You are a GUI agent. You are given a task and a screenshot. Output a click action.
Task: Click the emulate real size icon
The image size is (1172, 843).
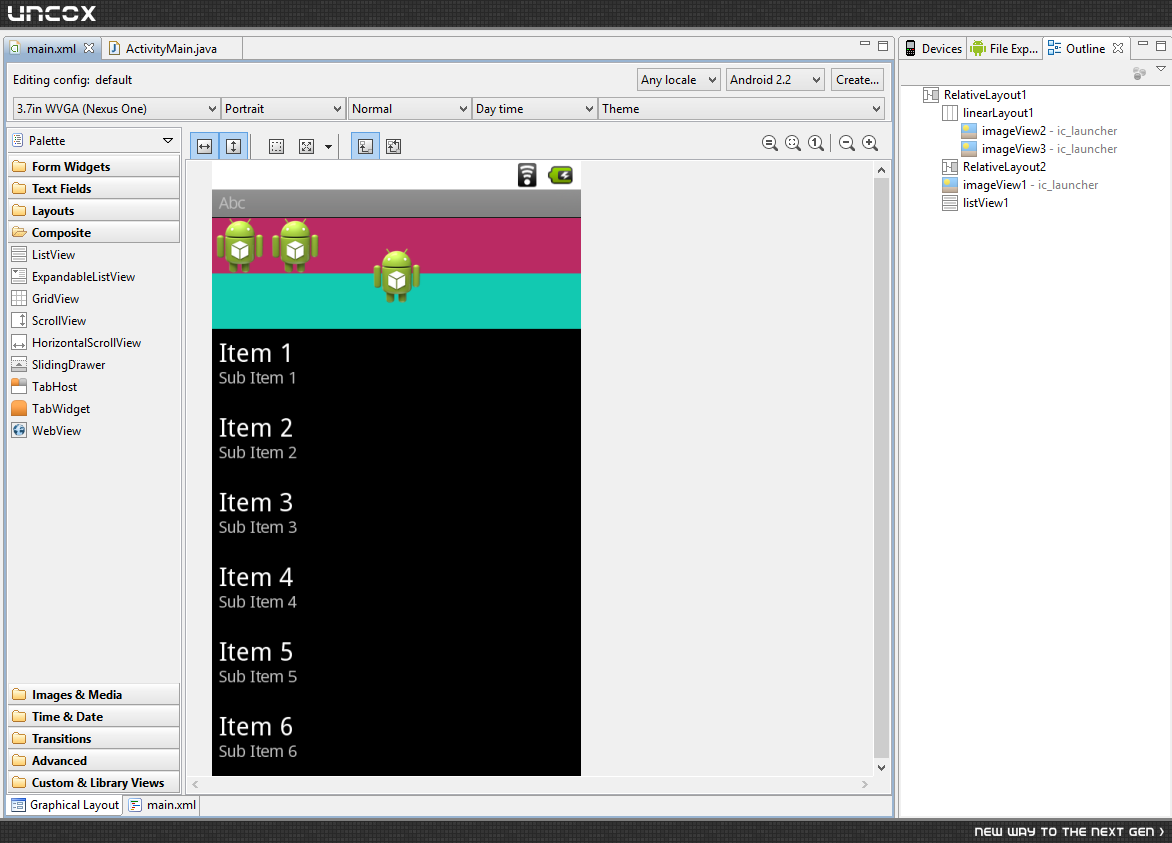pos(306,146)
